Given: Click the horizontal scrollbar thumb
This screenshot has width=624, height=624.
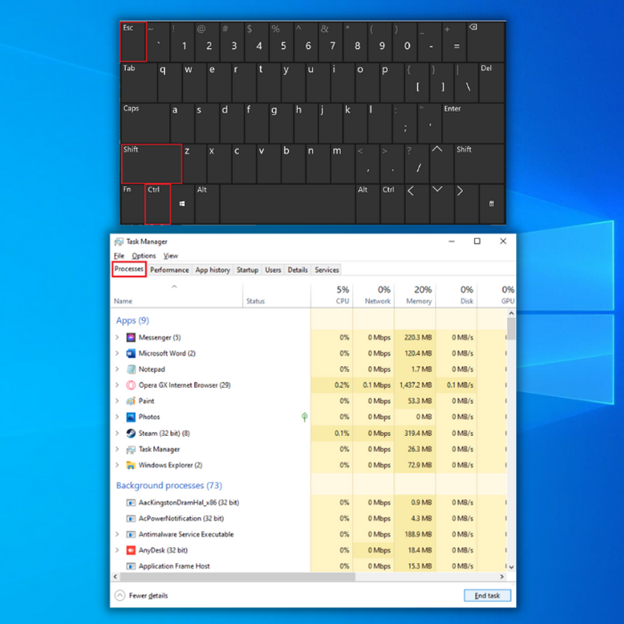Looking at the screenshot, I should [238, 576].
